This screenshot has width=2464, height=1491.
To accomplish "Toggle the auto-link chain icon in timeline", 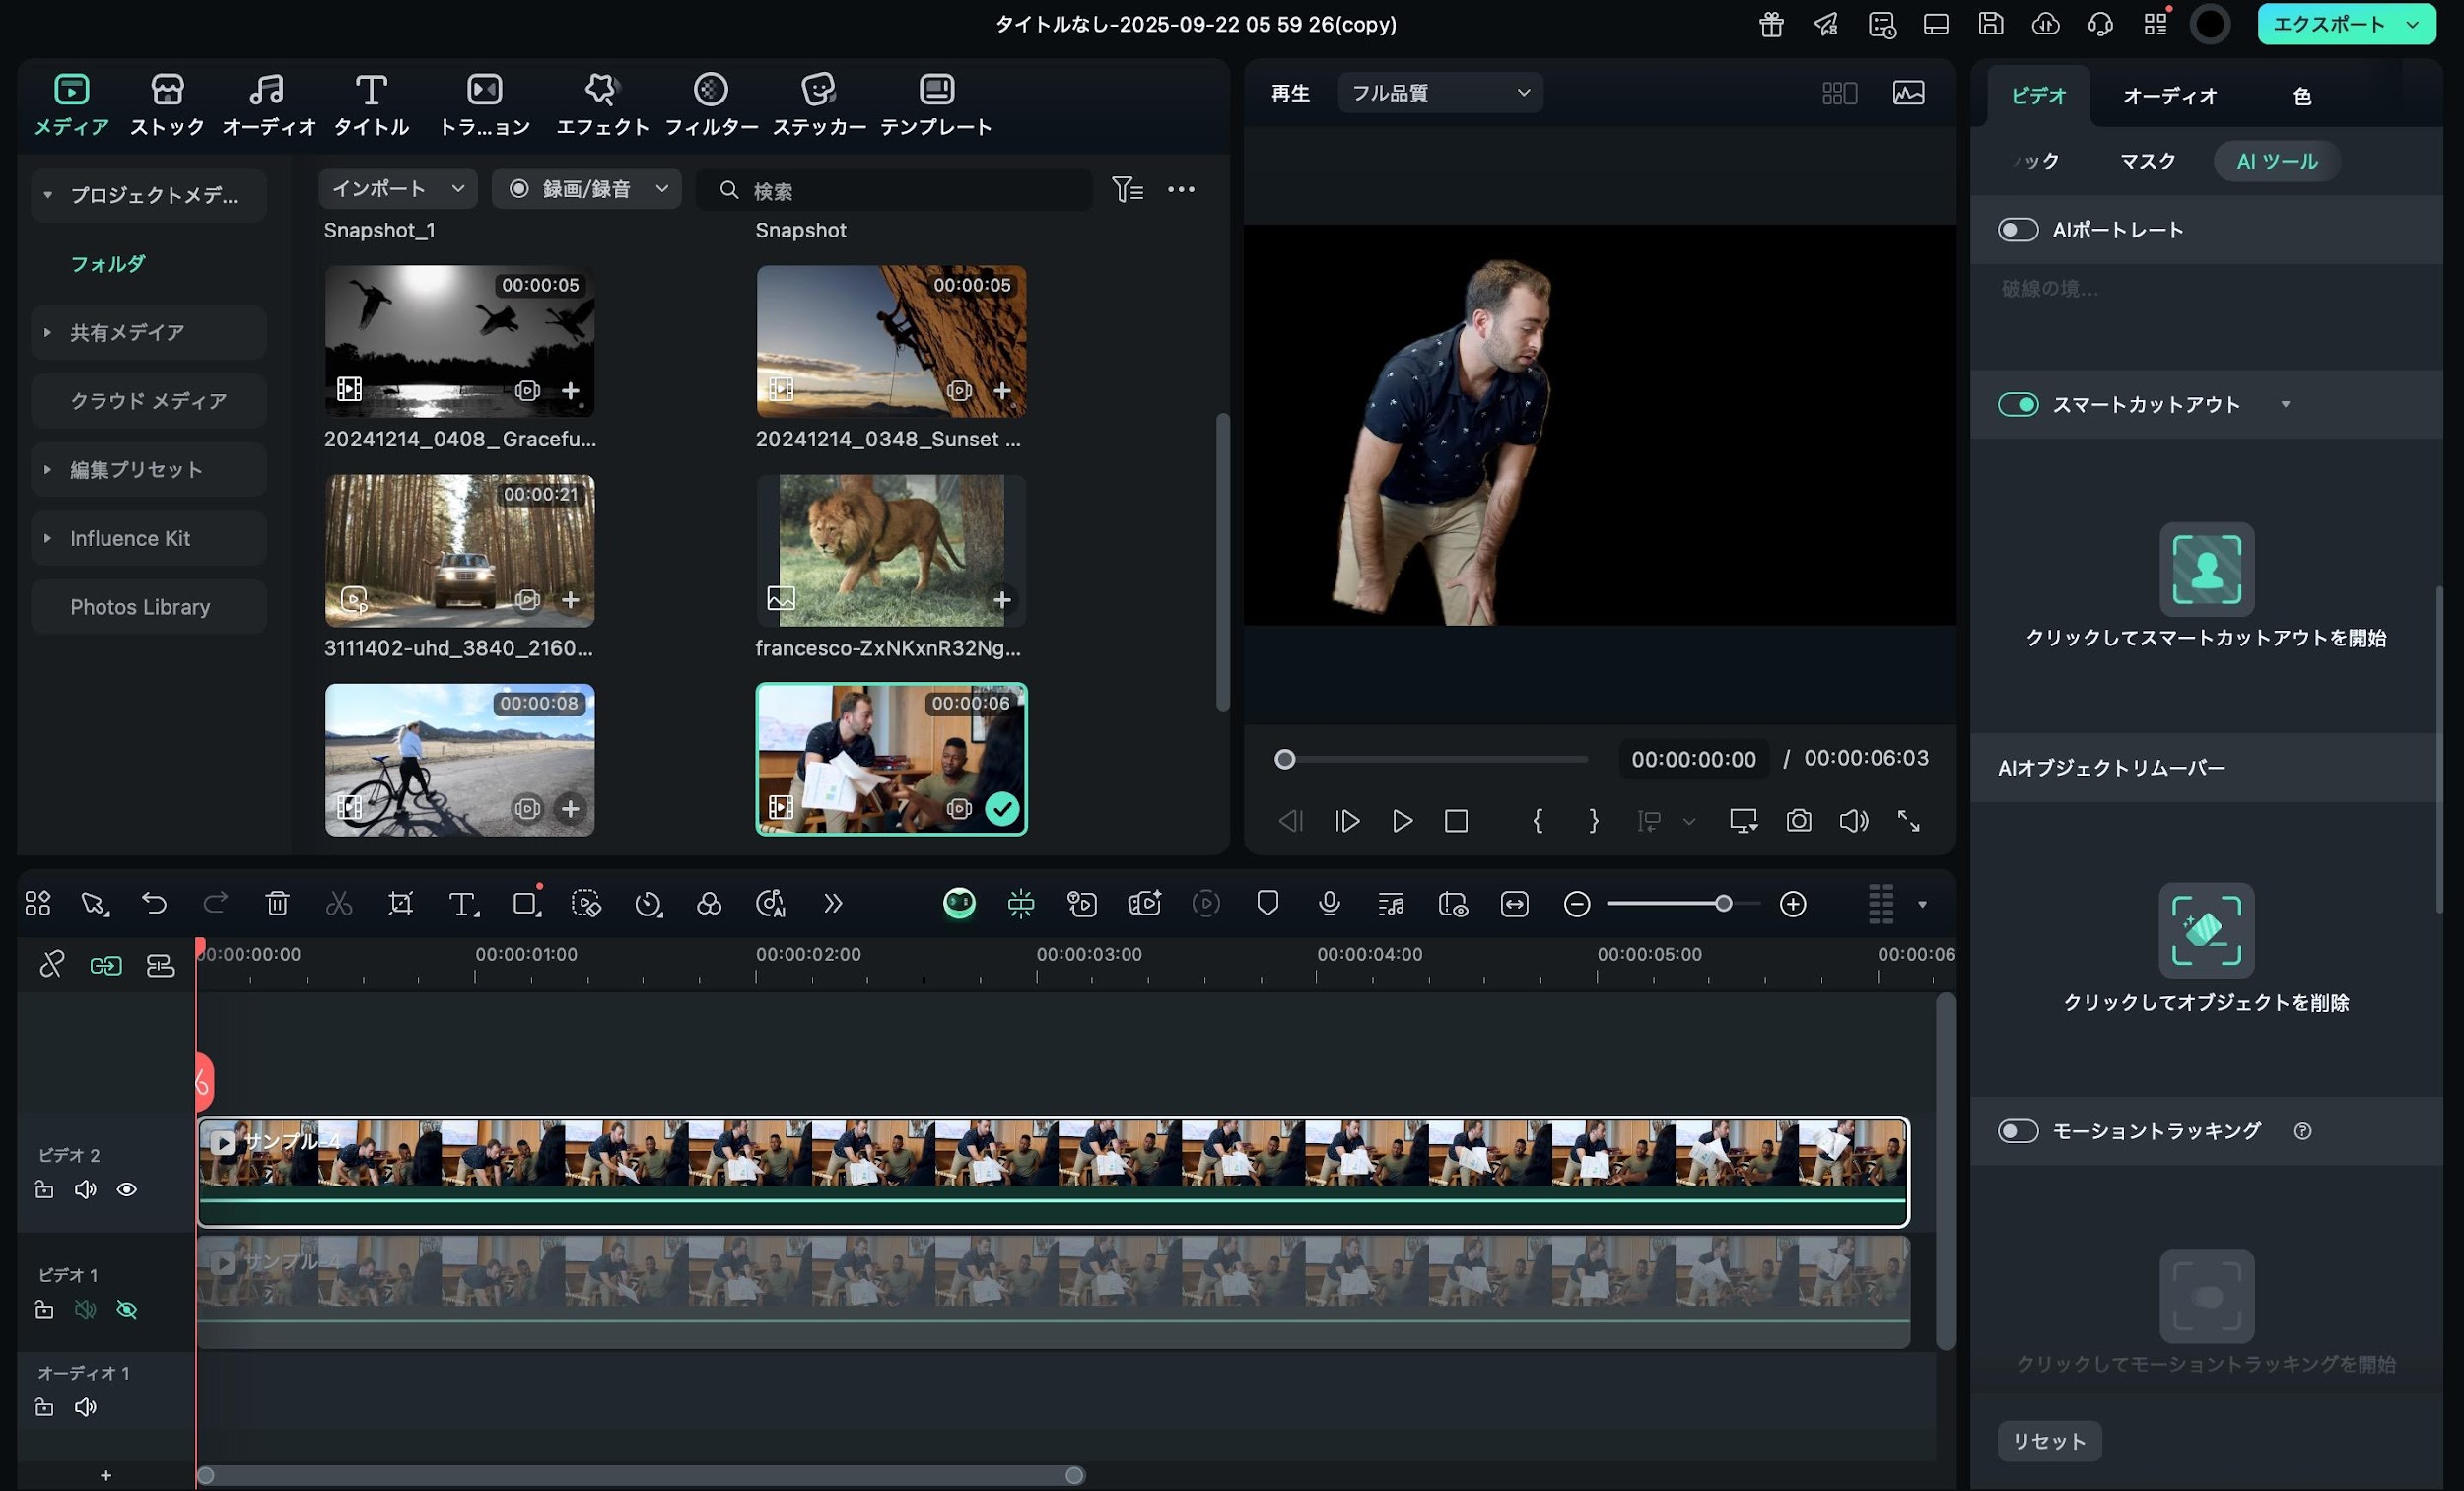I will coord(106,965).
